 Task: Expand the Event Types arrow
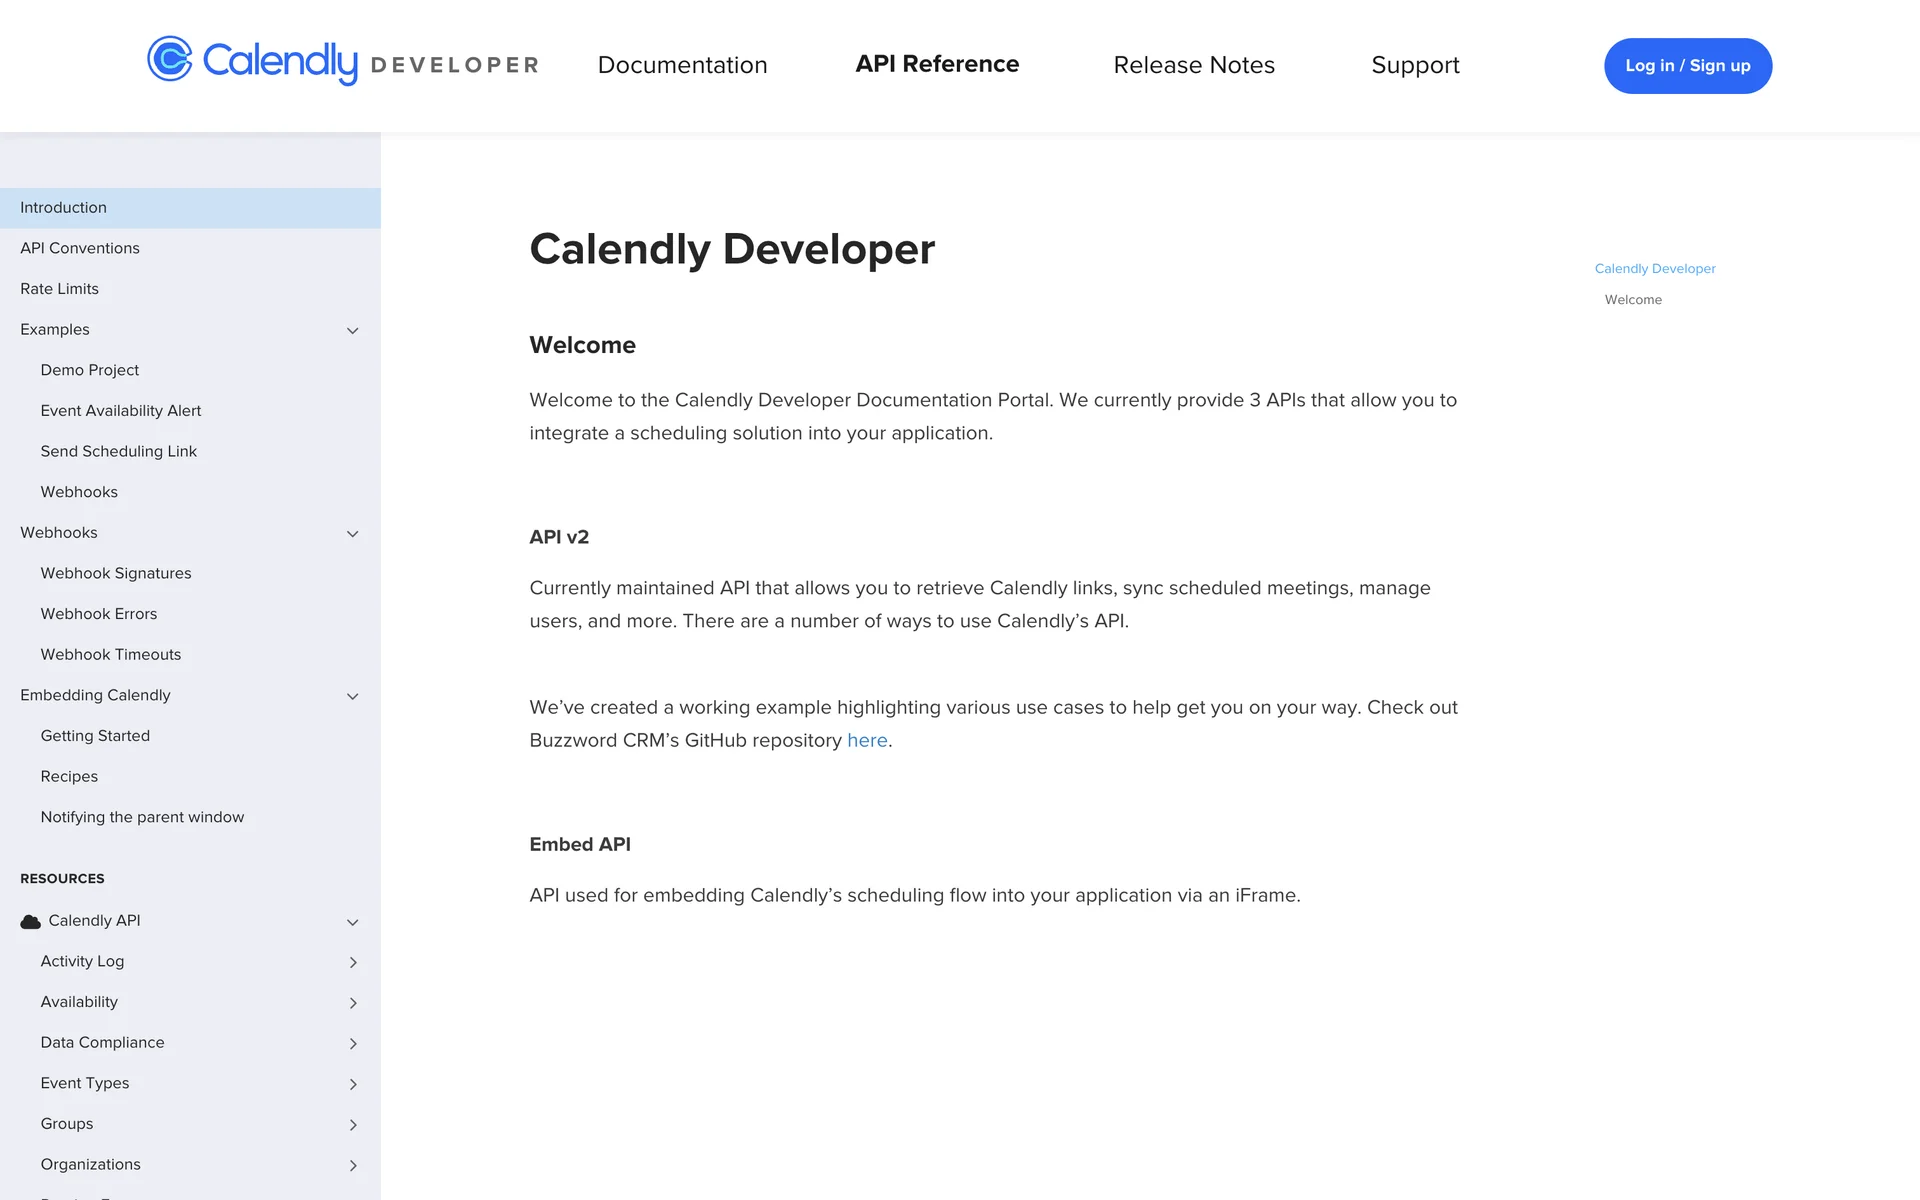353,1084
